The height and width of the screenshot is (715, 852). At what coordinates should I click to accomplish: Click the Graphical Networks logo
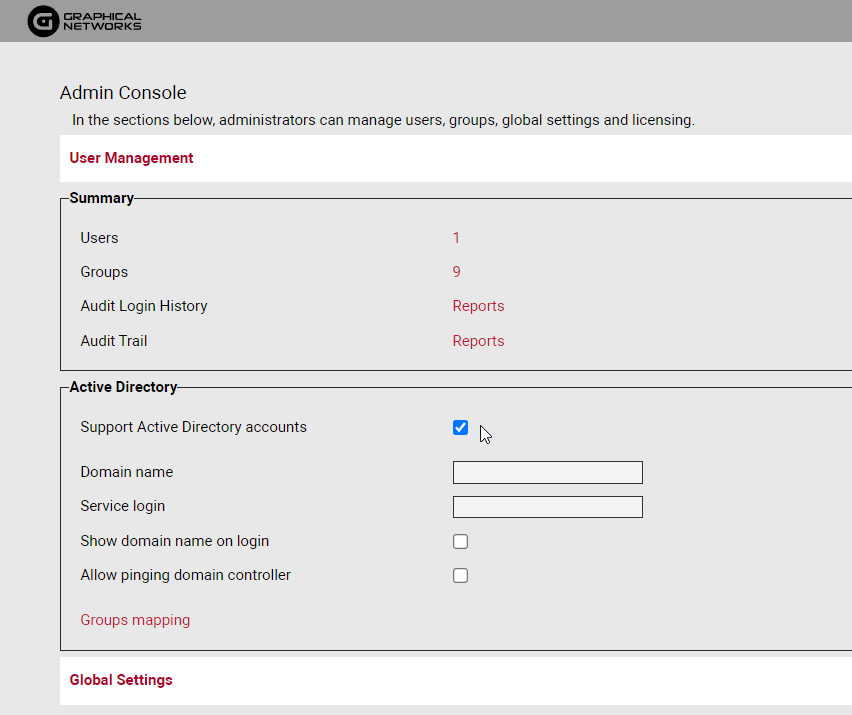pyautogui.click(x=85, y=21)
